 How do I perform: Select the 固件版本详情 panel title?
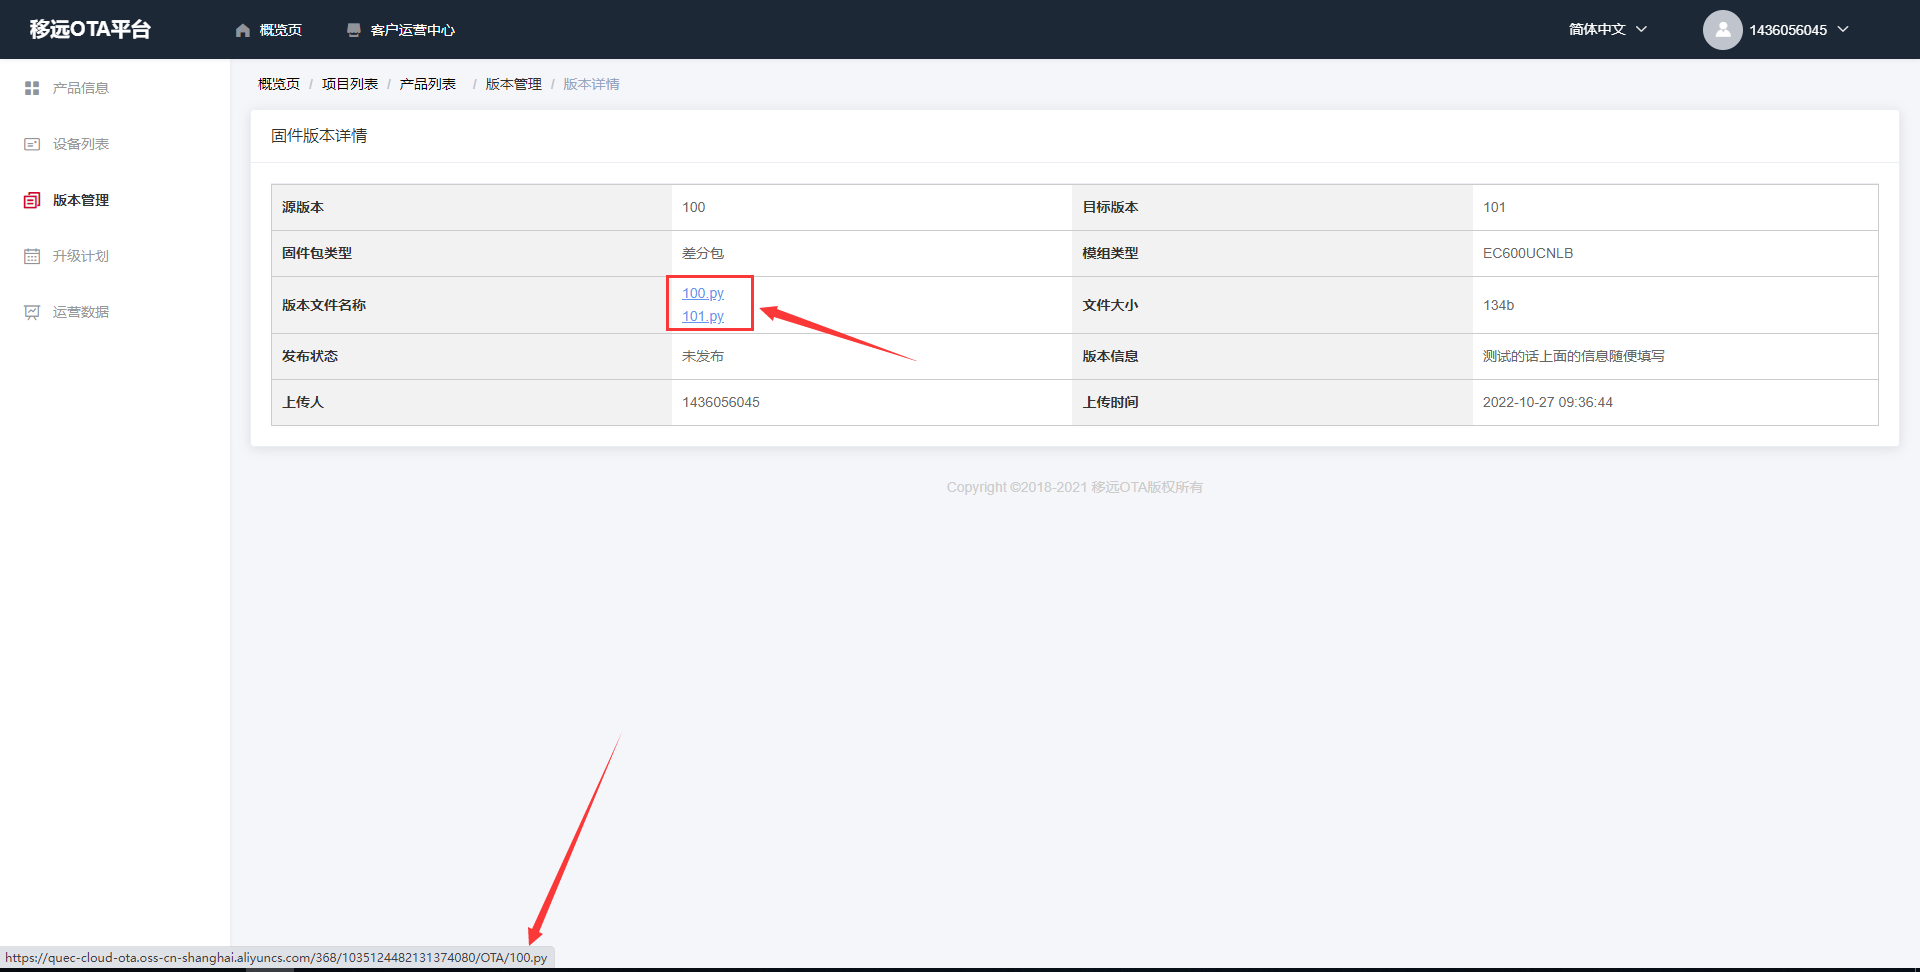(x=318, y=135)
